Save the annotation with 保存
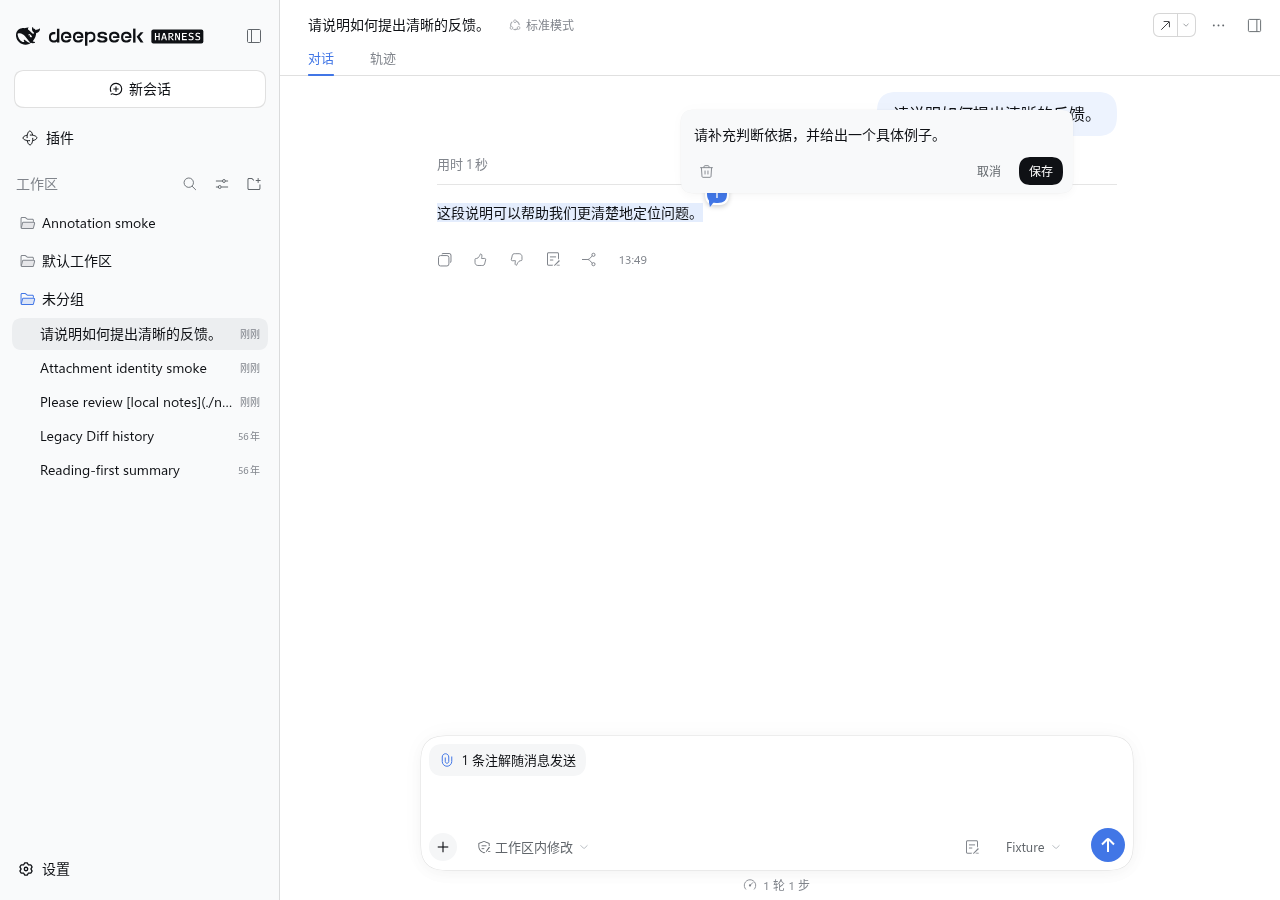Screen dimensions: 1280x900 point(1041,171)
